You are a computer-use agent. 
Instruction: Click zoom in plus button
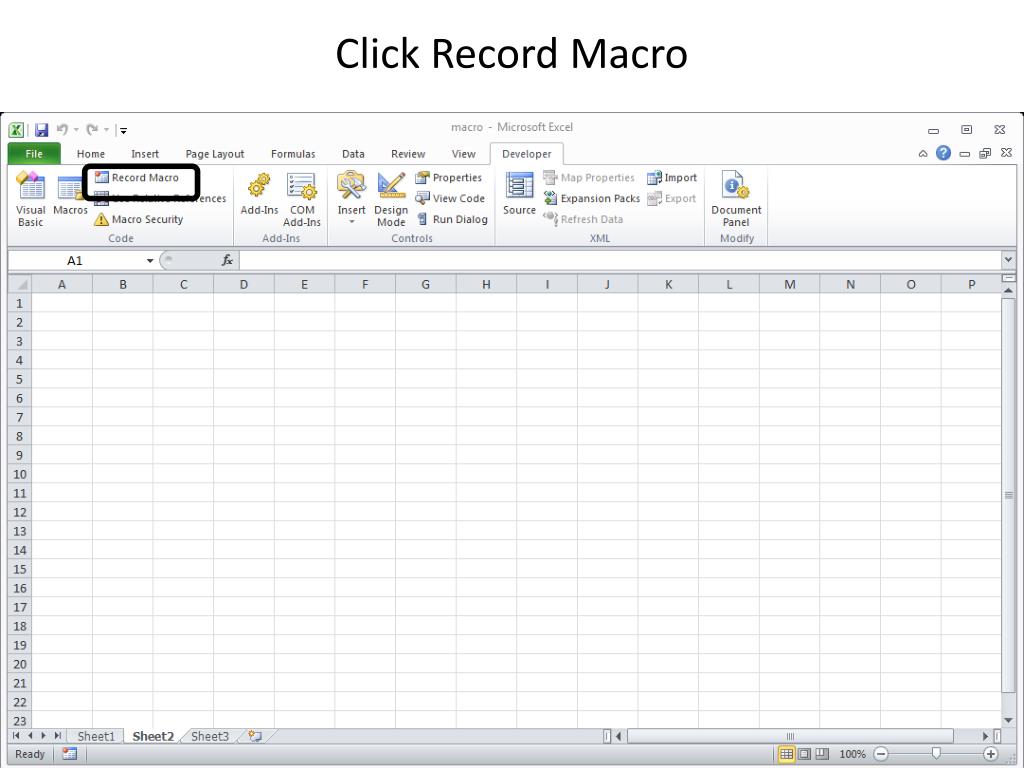point(991,754)
